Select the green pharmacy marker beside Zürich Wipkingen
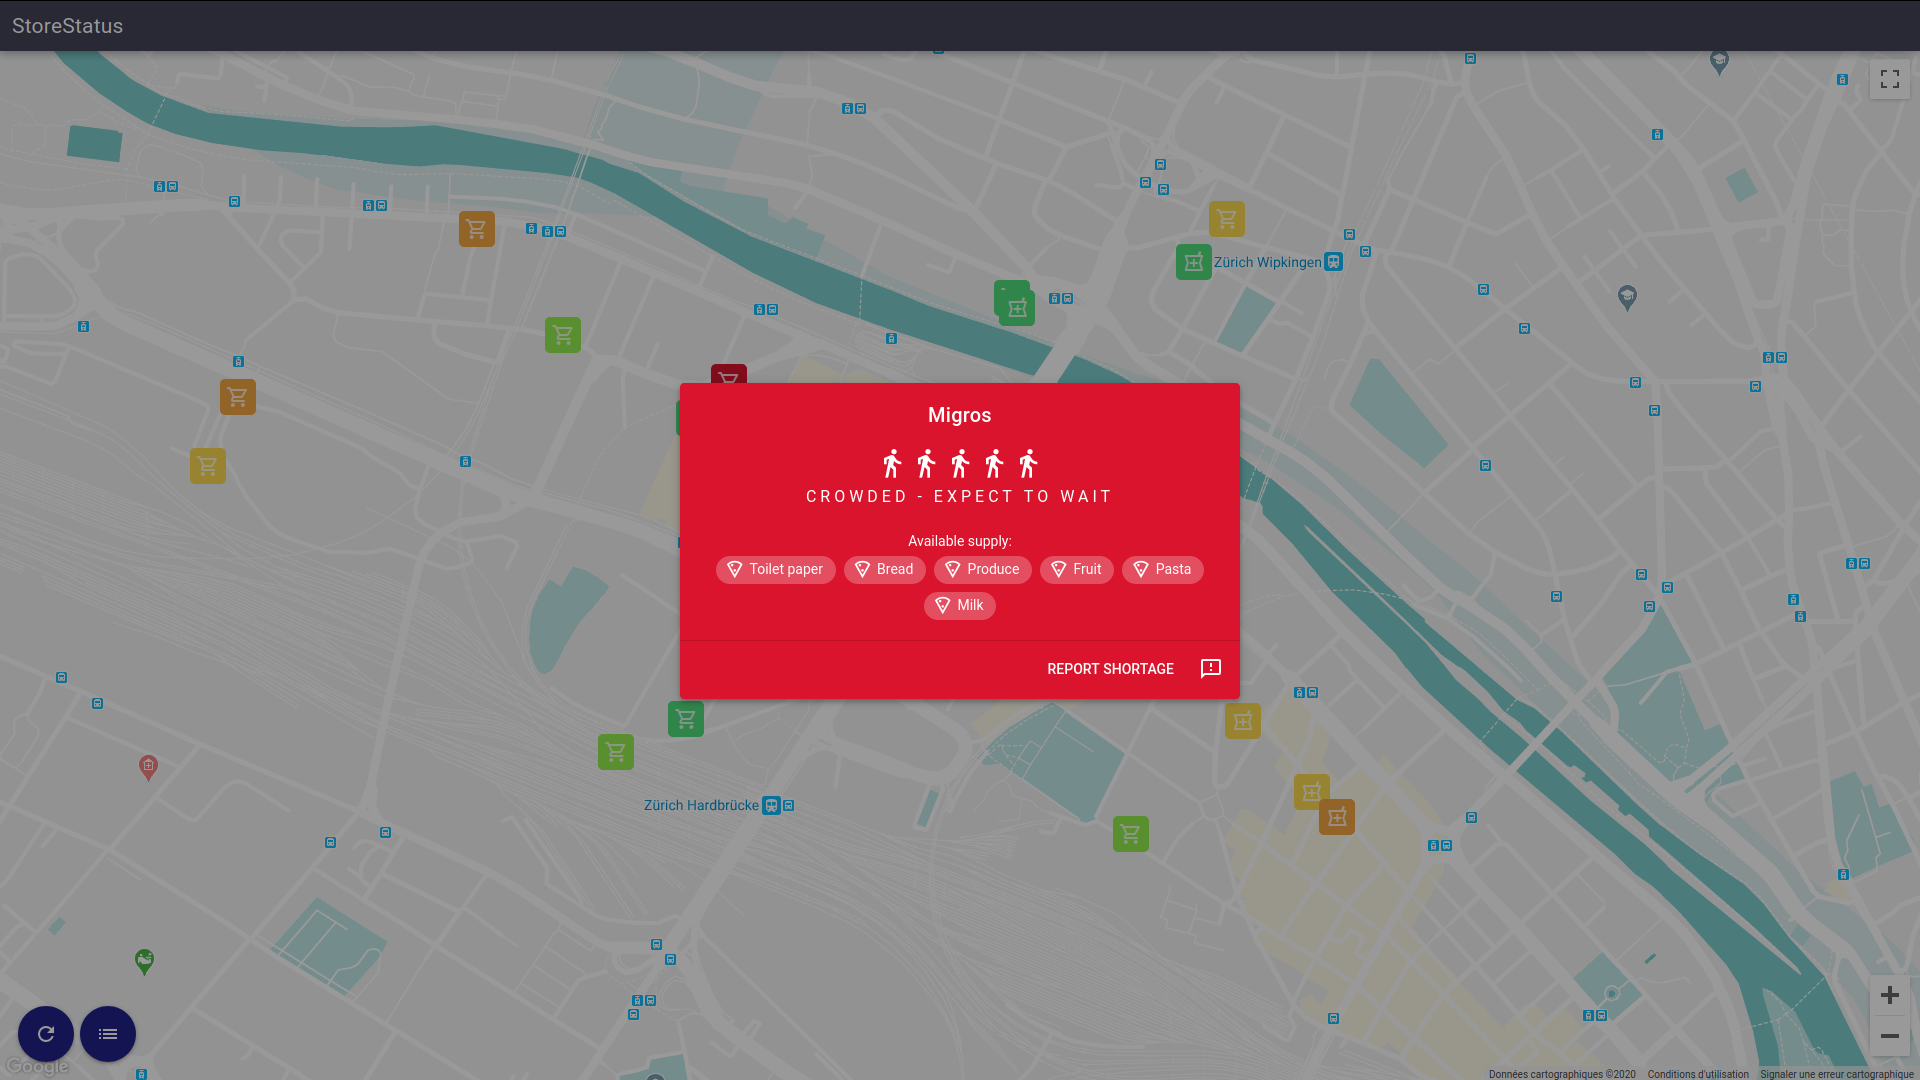1920x1080 pixels. coord(1194,262)
